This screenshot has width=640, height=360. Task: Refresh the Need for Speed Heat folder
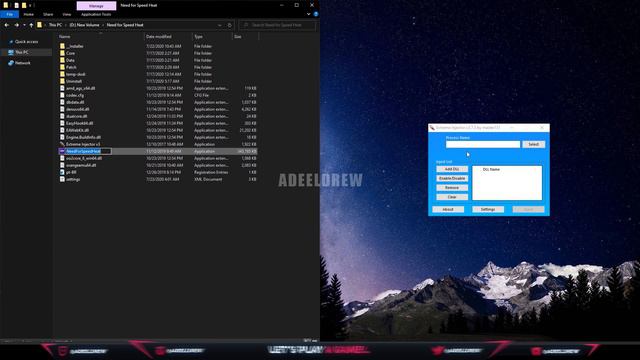coord(229,25)
